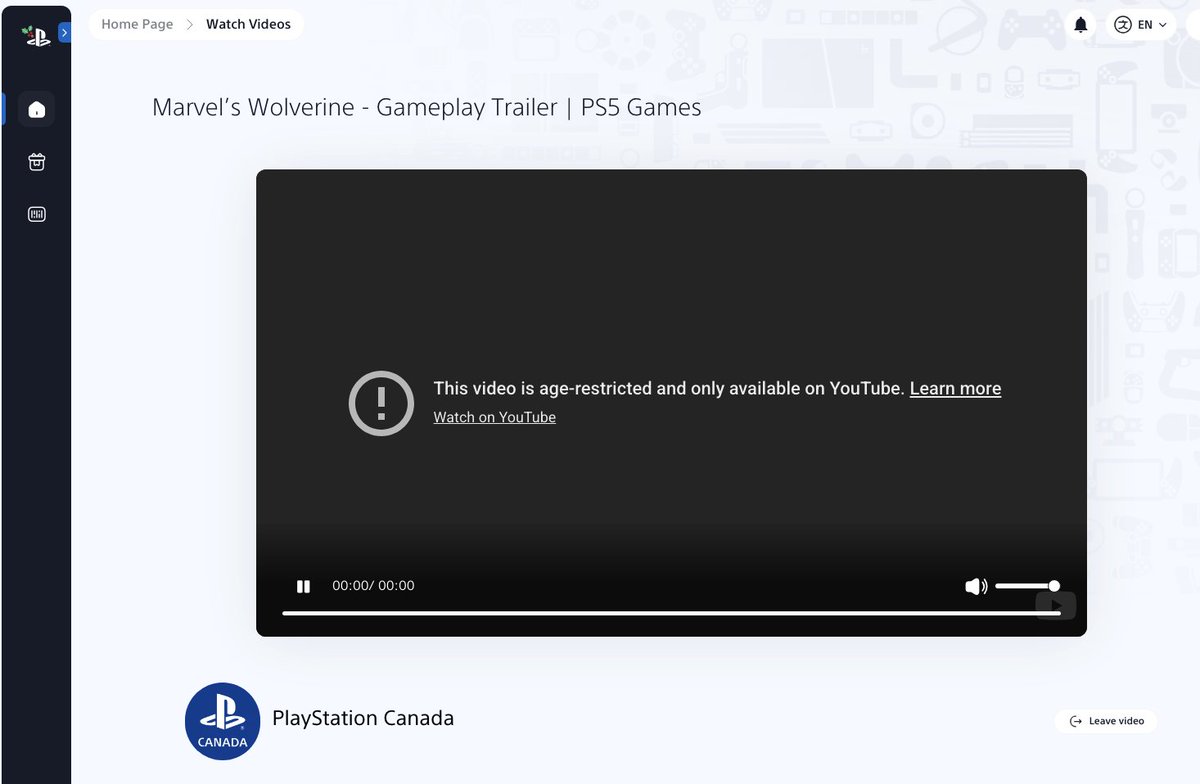Image resolution: width=1200 pixels, height=784 pixels.
Task: Click the video progress bar
Action: pos(671,613)
